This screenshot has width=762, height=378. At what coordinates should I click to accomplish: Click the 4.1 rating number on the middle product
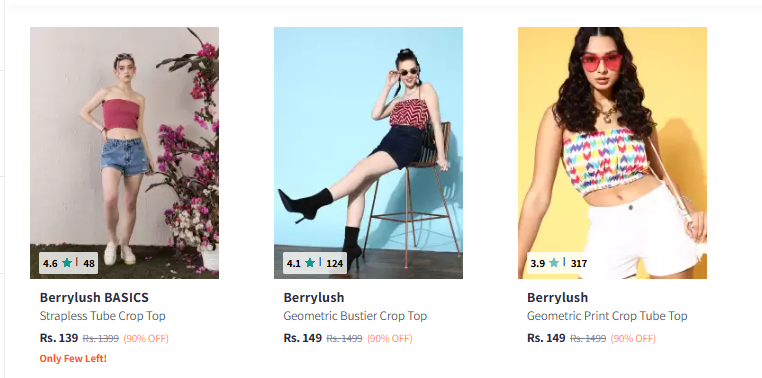[x=294, y=263]
